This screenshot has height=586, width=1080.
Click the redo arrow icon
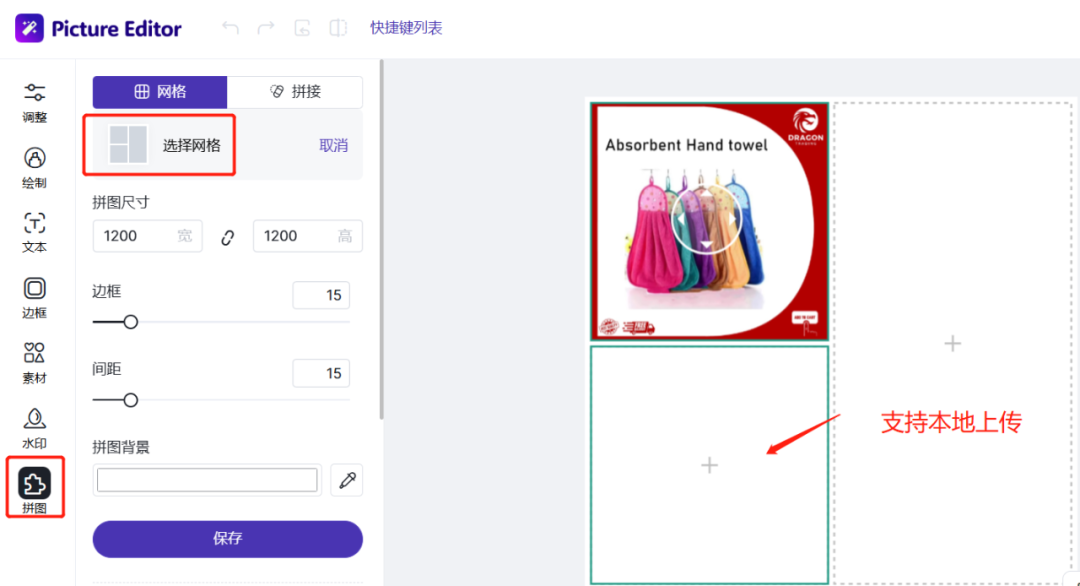click(266, 28)
